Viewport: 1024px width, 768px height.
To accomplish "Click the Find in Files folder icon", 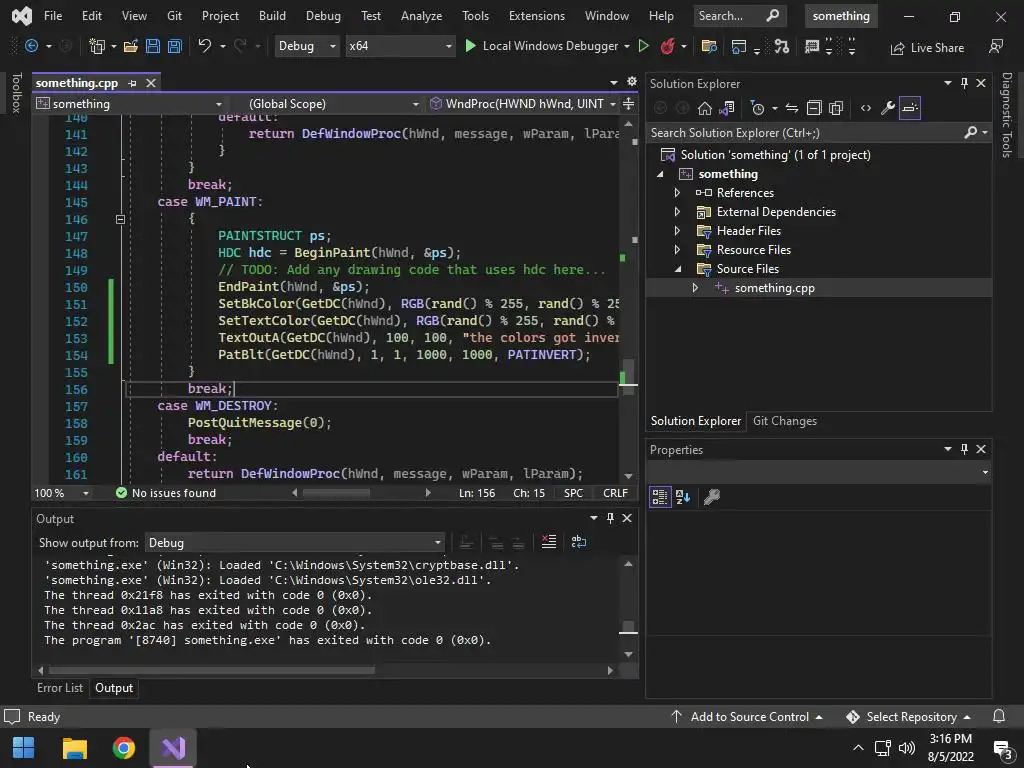I will coord(709,46).
